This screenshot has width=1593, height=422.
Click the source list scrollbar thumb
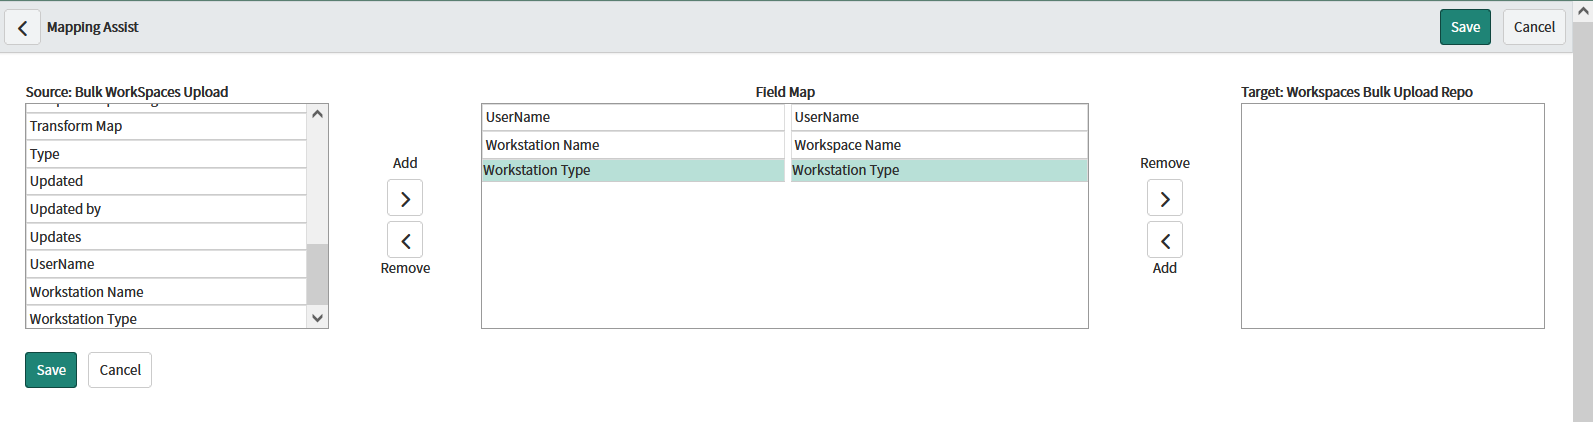pyautogui.click(x=317, y=274)
